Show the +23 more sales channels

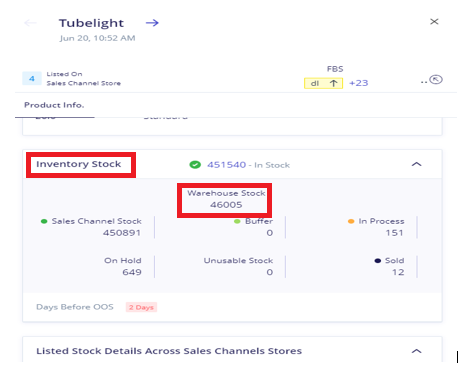coord(359,83)
